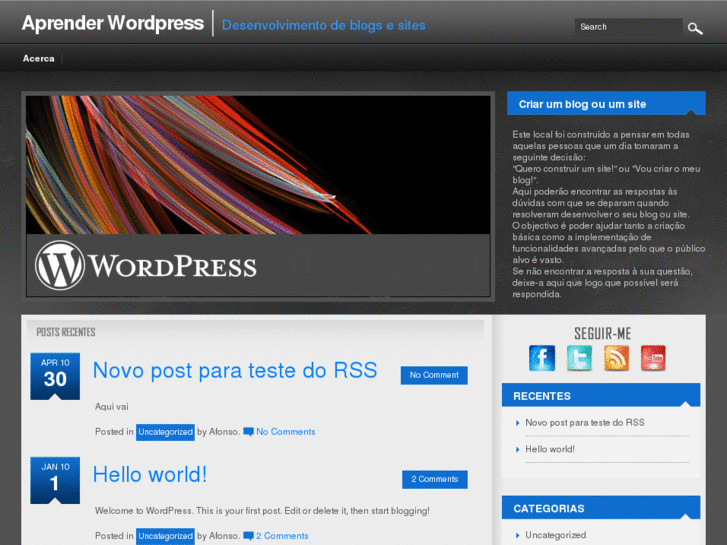Viewport: 727px width, 545px height.
Task: Open the RSS feed icon
Action: click(617, 358)
